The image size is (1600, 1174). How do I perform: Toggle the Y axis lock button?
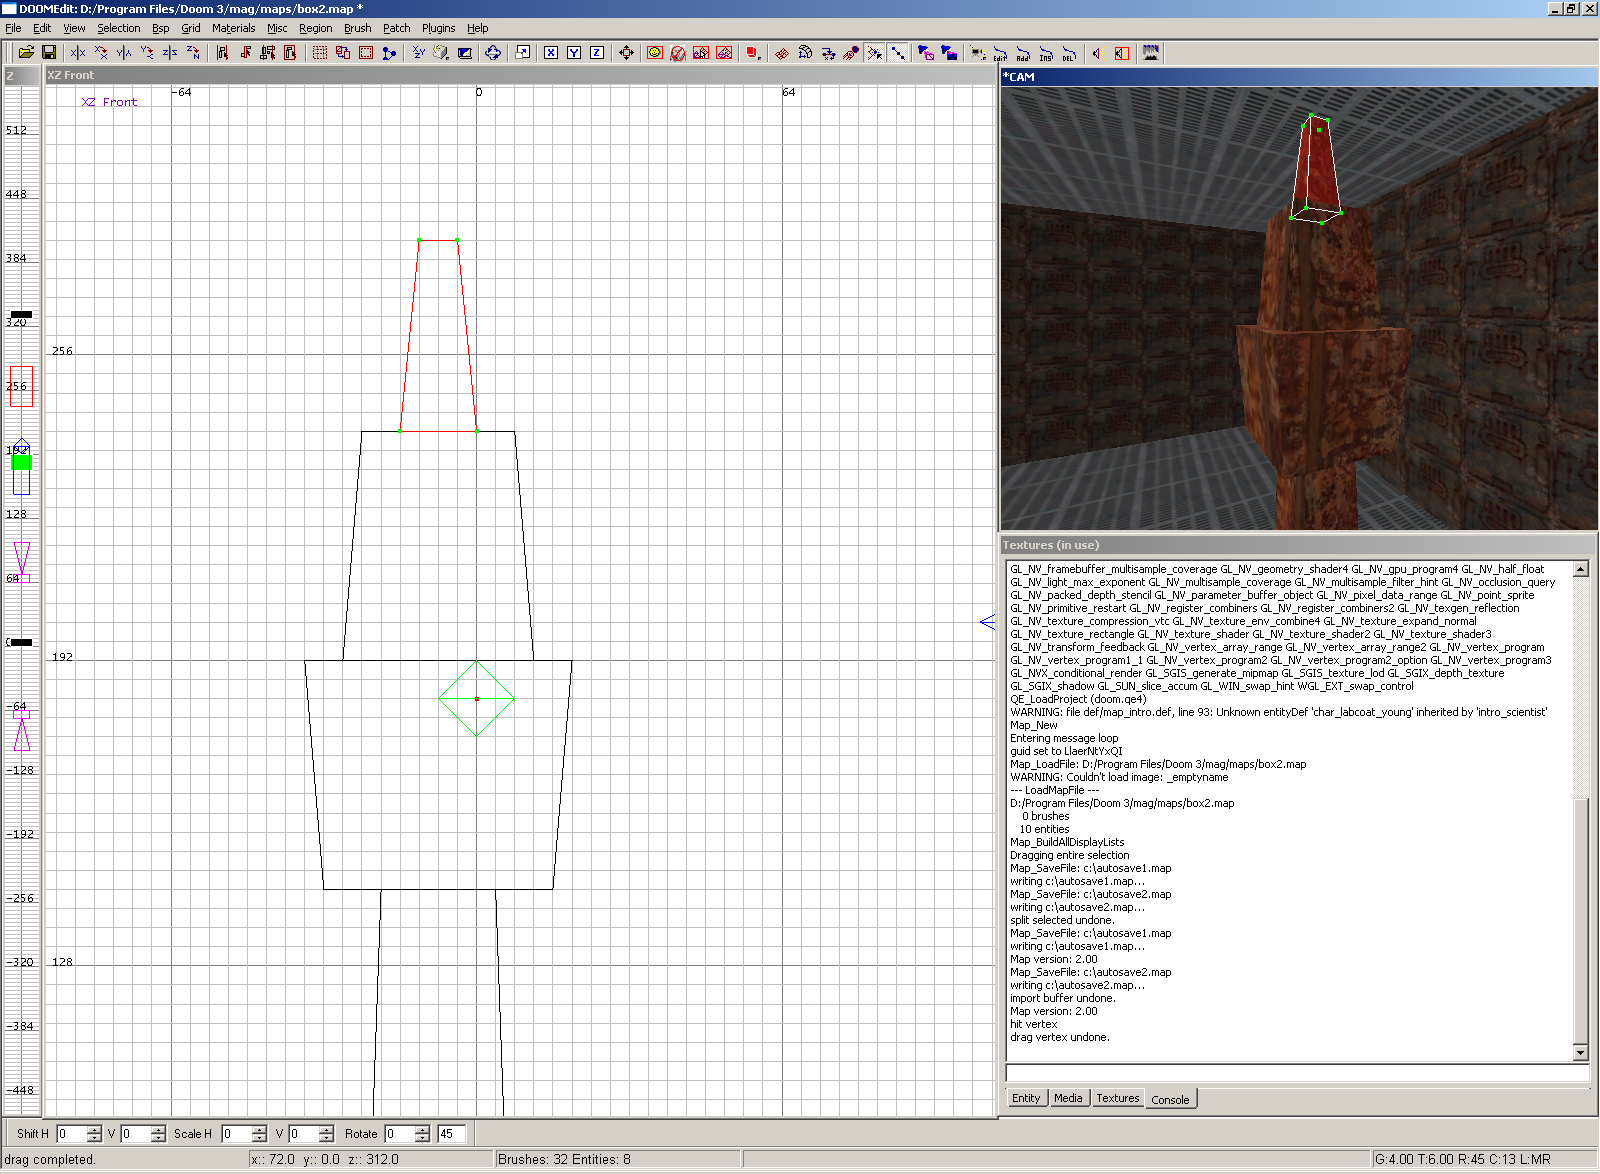tap(574, 53)
